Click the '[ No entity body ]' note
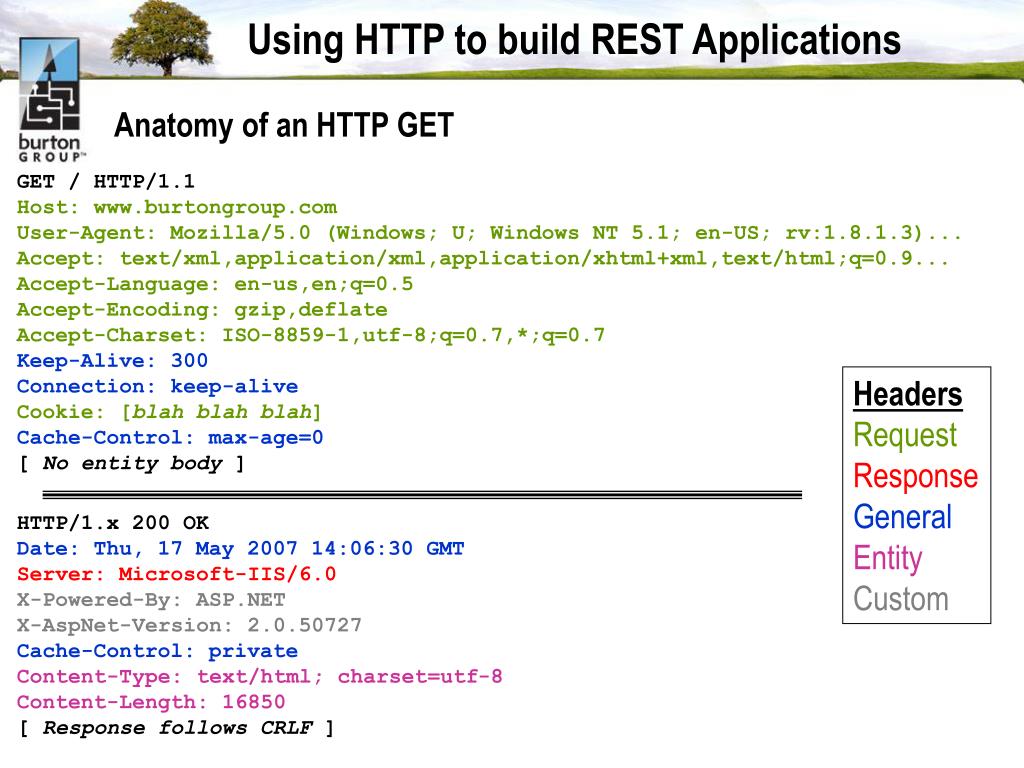Screen dimensions: 1024x768 pyautogui.click(x=131, y=463)
